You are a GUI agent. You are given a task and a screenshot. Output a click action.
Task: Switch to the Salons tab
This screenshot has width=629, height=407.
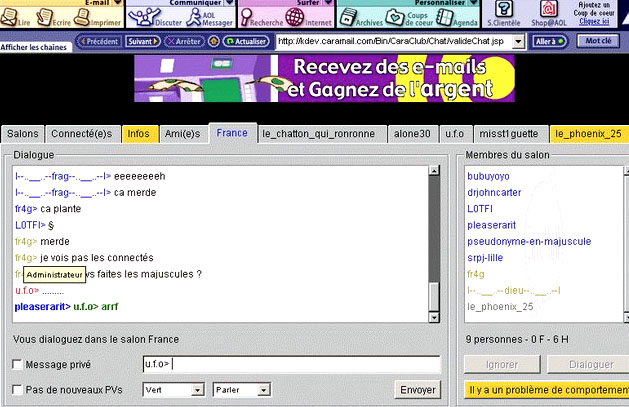coord(22,133)
